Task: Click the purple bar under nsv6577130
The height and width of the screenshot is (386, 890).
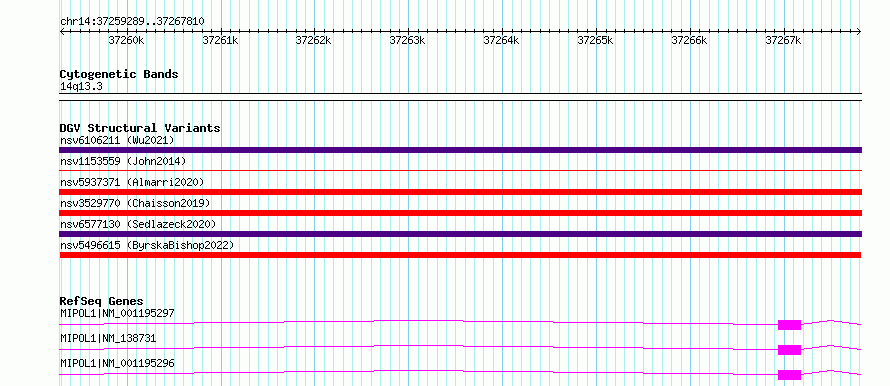Action: 460,234
